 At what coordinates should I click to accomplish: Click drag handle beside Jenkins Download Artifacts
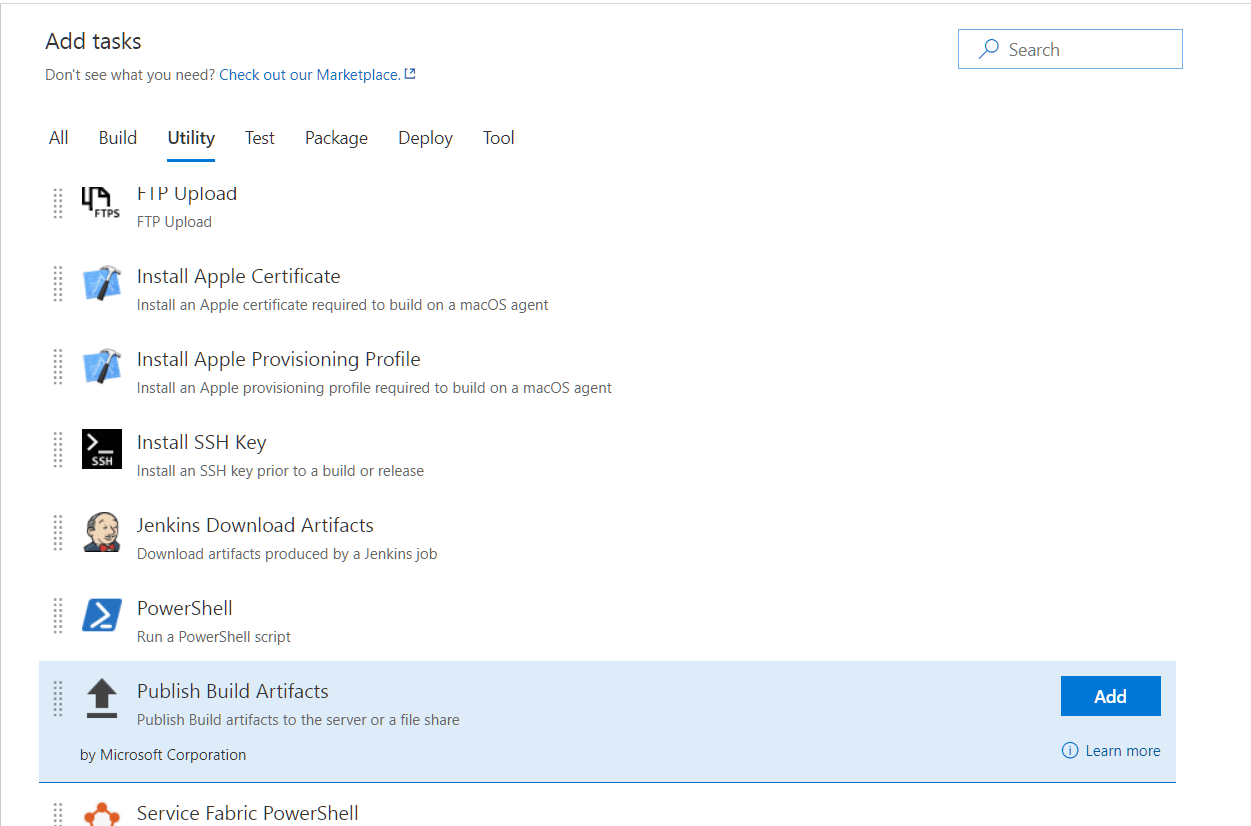click(58, 533)
